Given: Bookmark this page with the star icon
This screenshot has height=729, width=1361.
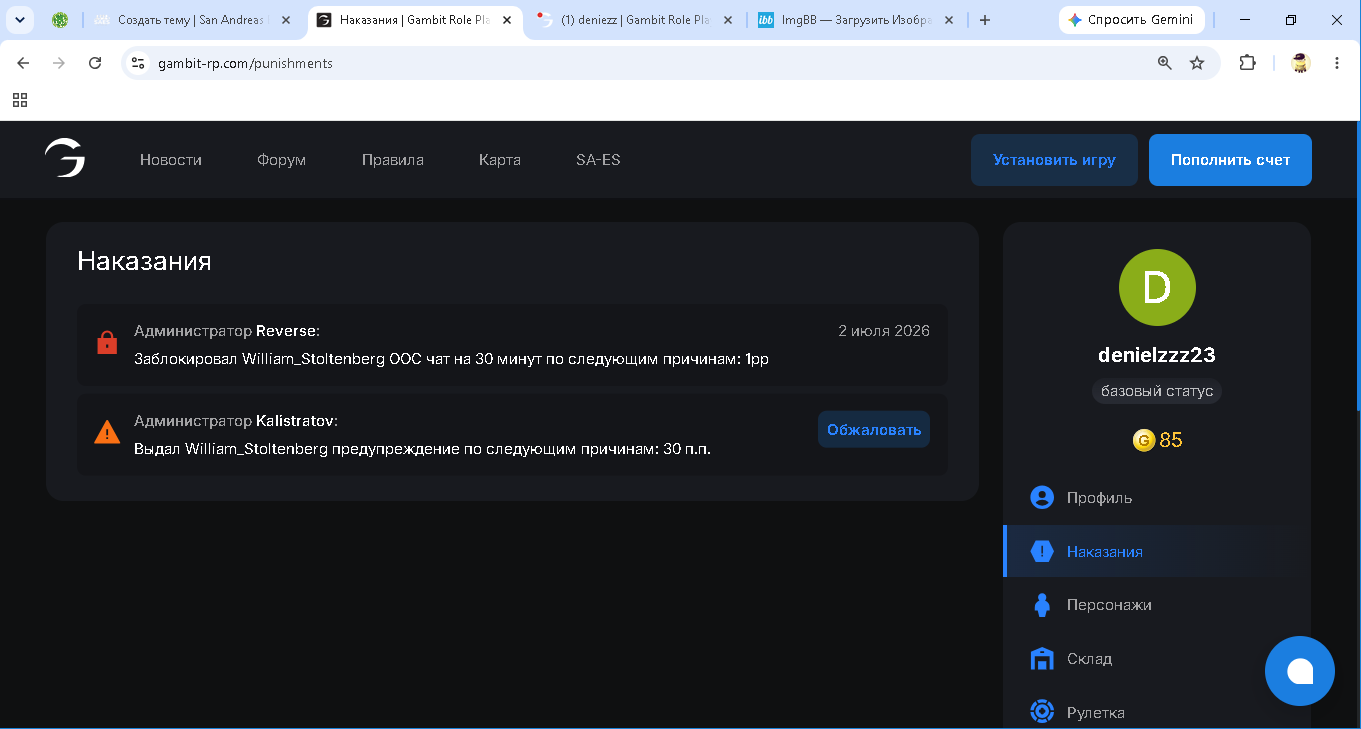Looking at the screenshot, I should pyautogui.click(x=1197, y=63).
